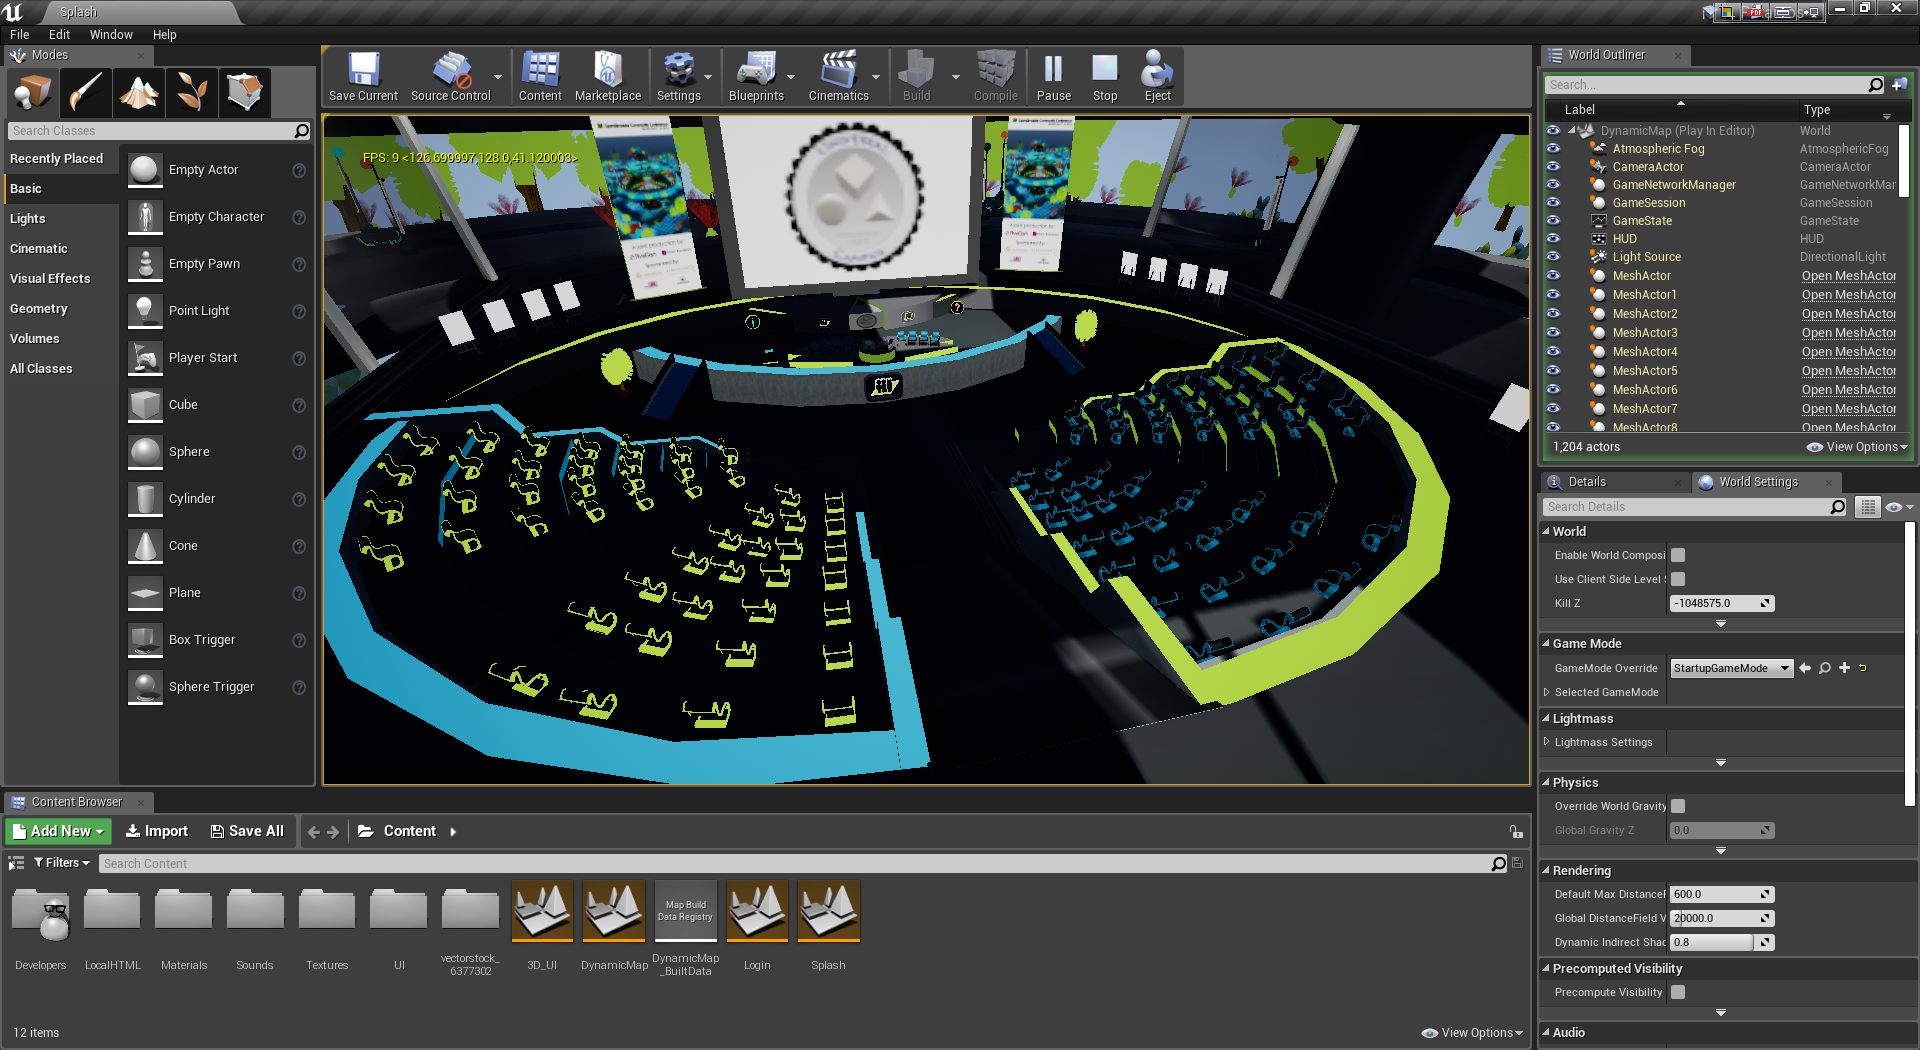
Task: Browse to GameMode asset magnifier icon
Action: 1825,668
